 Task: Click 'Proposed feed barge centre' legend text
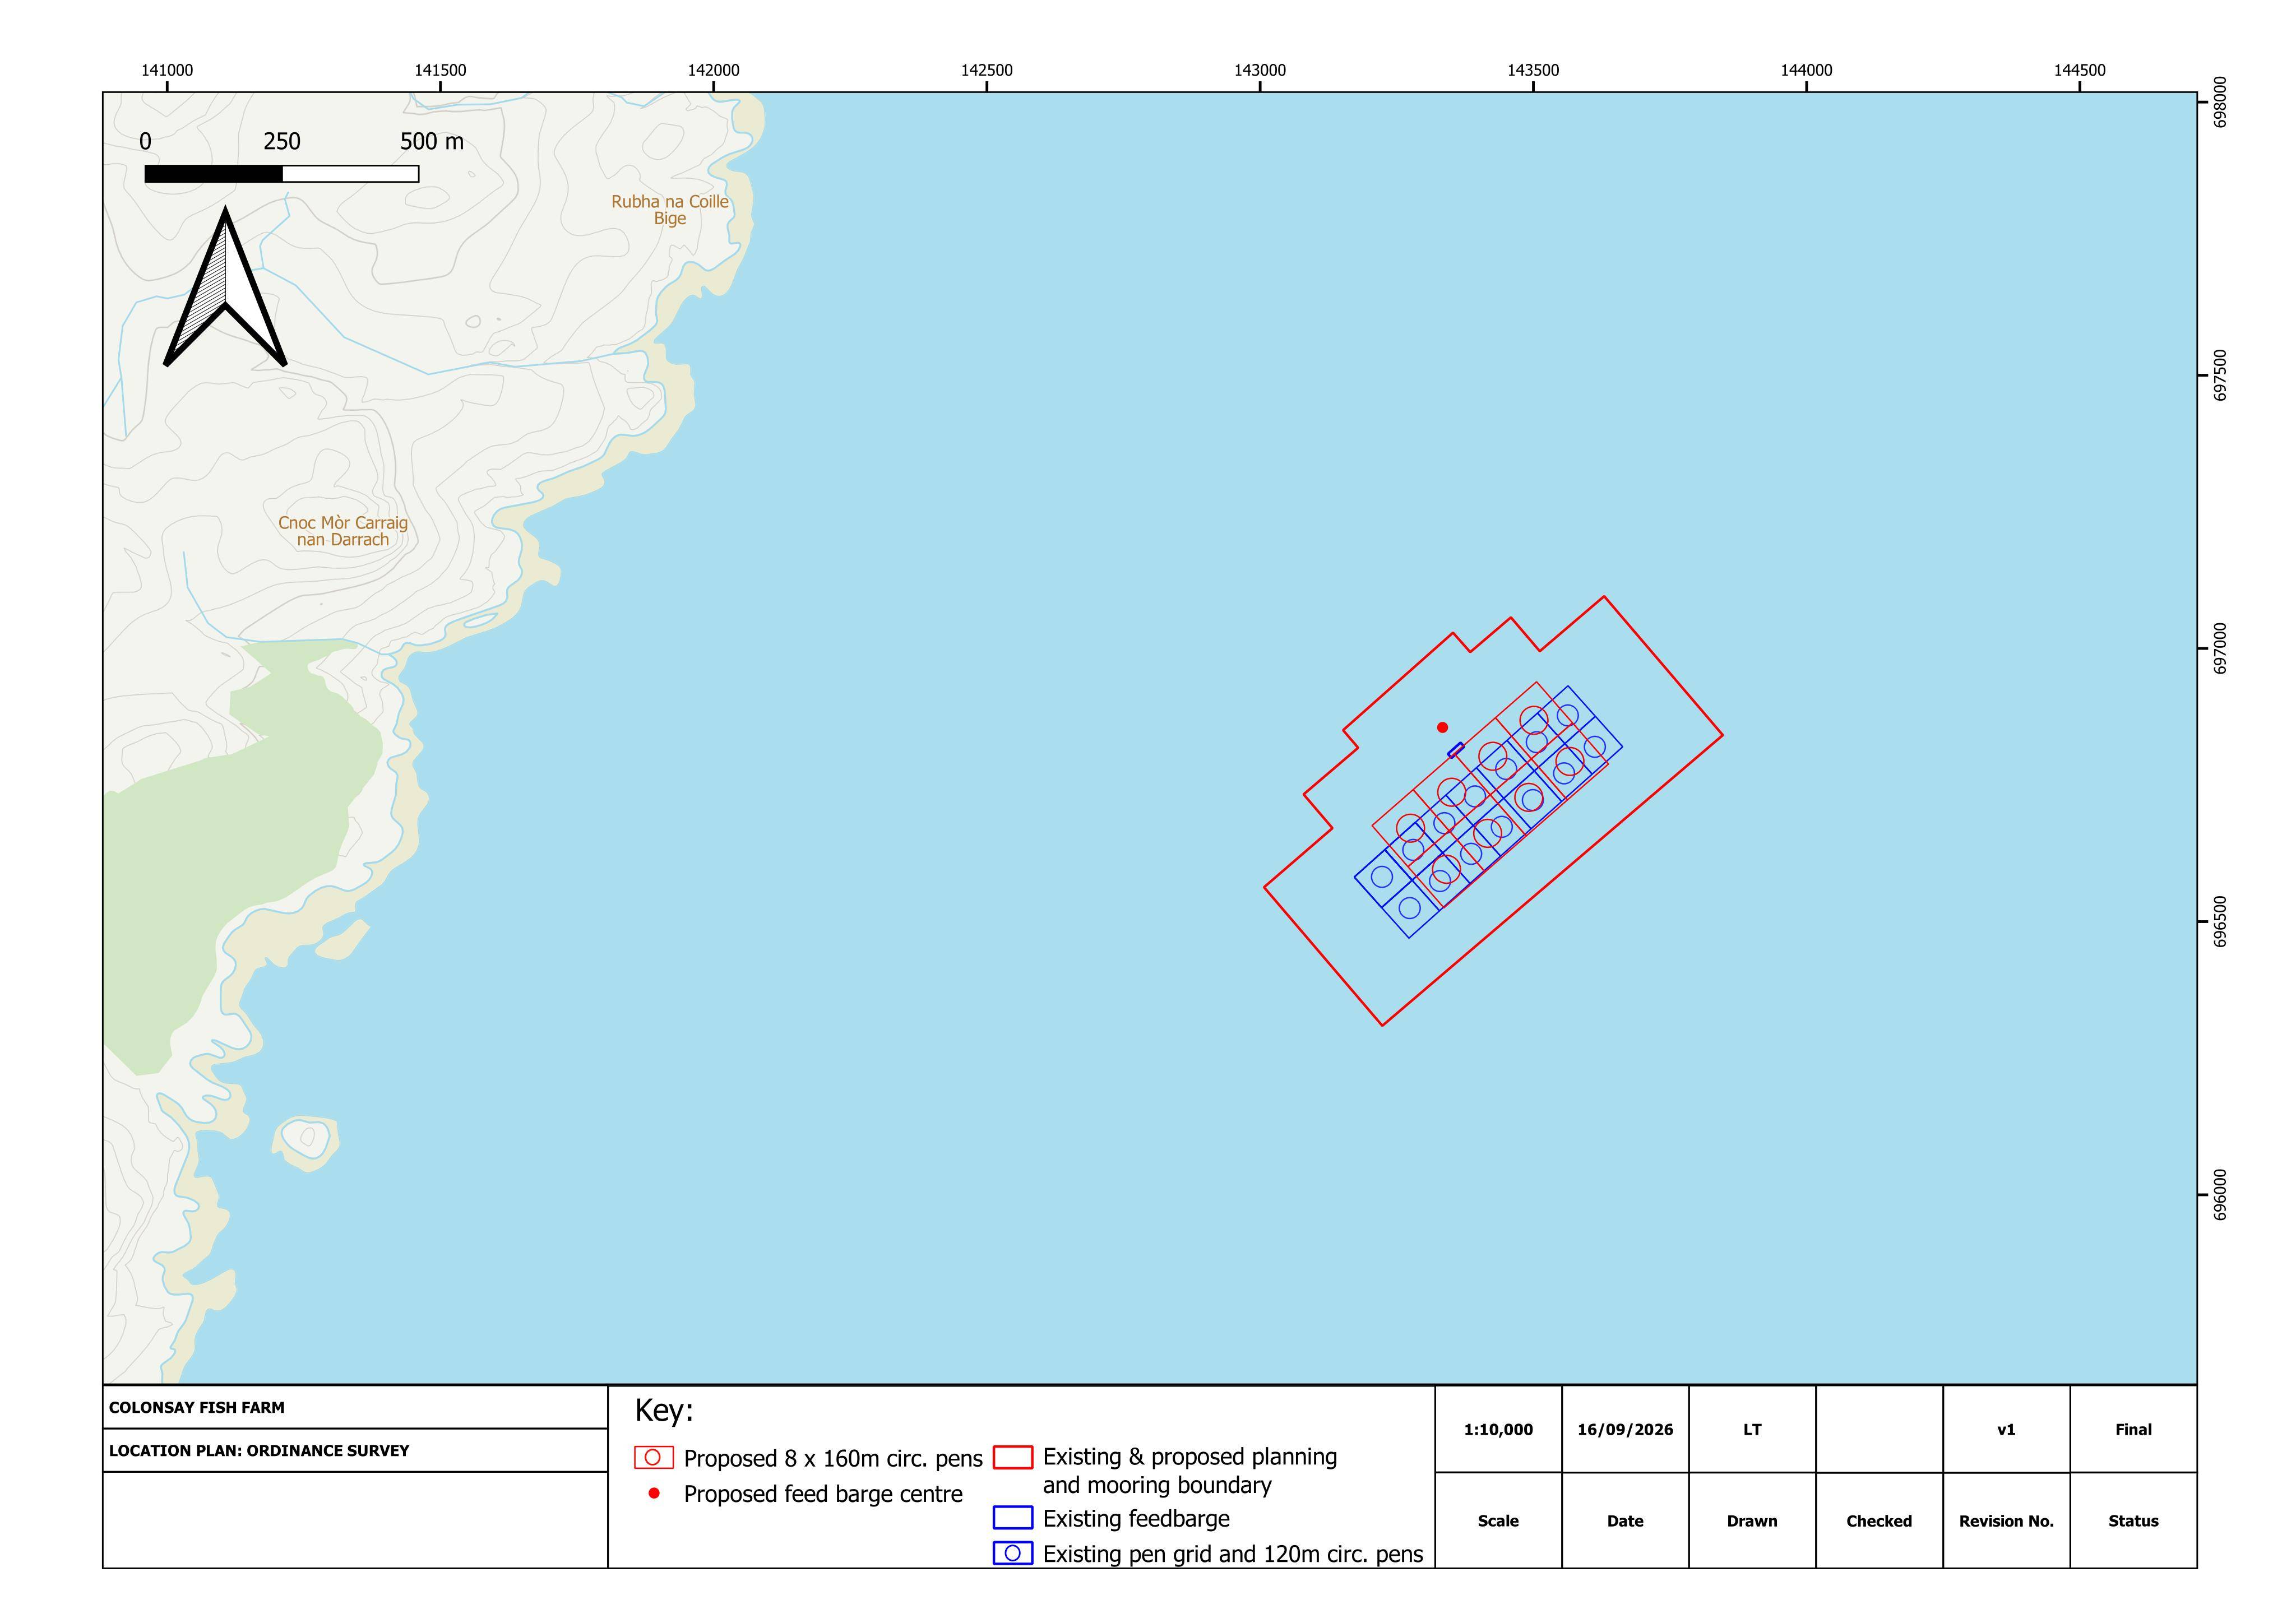tap(823, 1494)
